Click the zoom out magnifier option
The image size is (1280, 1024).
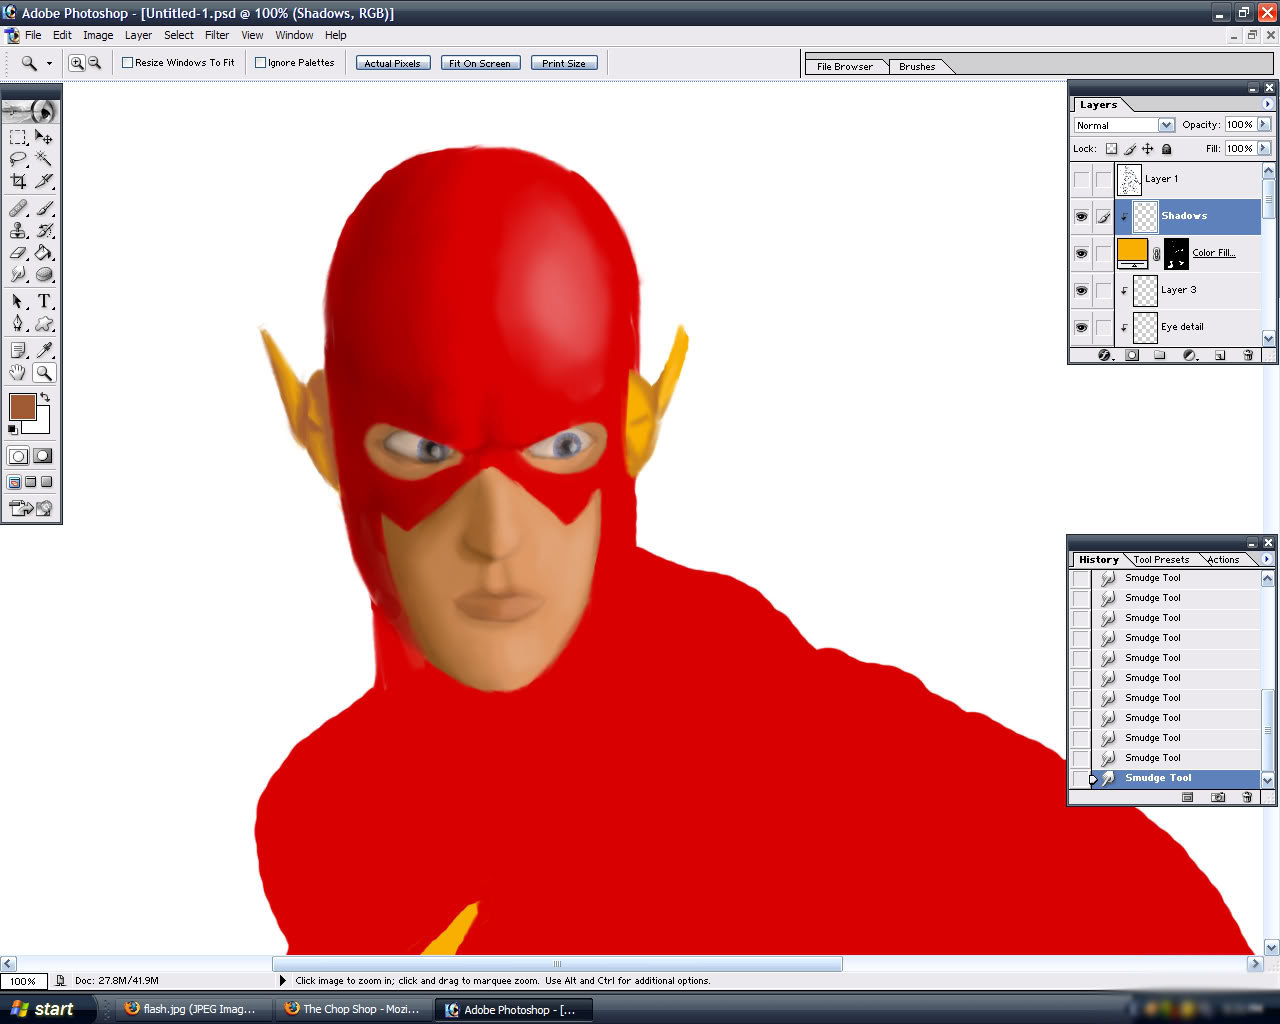point(94,63)
